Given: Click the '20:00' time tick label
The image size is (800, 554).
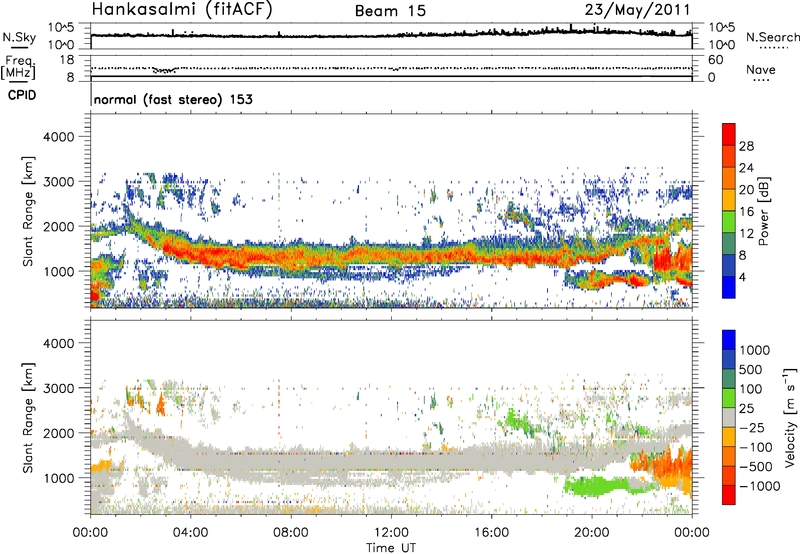Looking at the screenshot, I should point(592,533).
